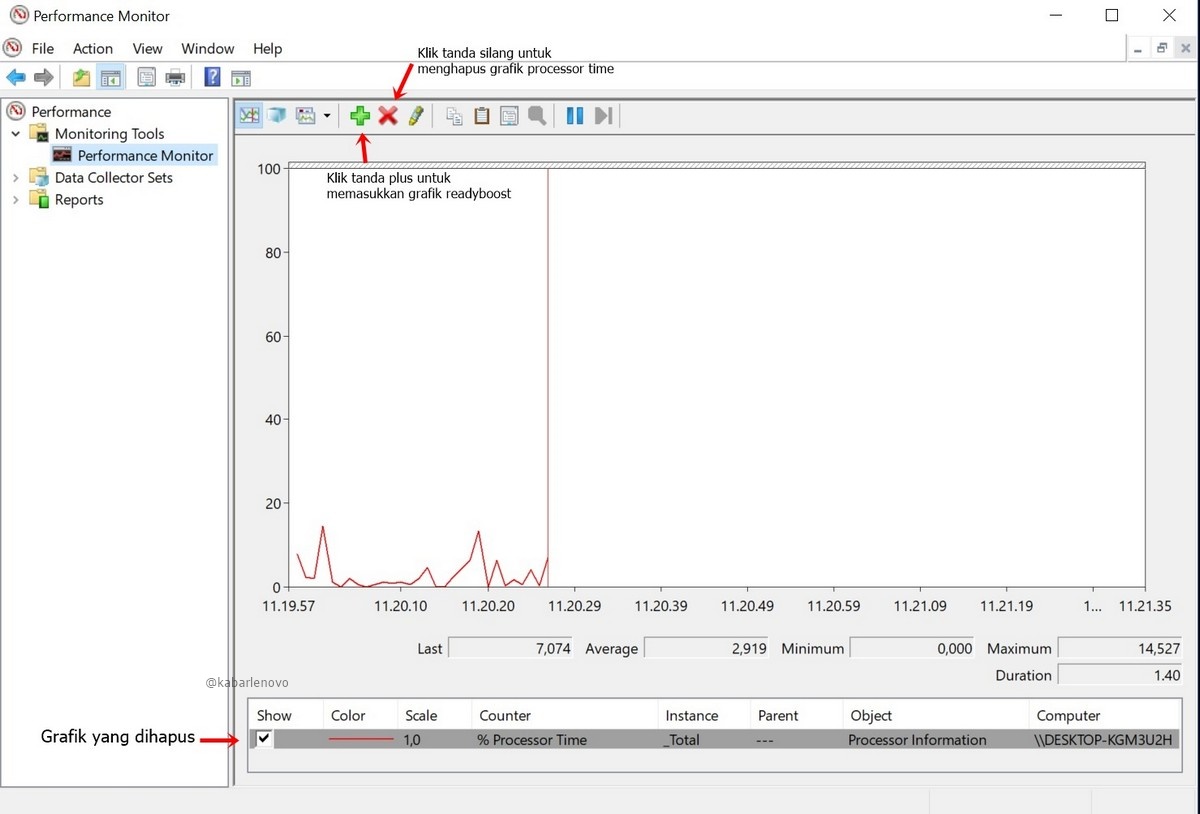Open the Window menu
The height and width of the screenshot is (814, 1200).
point(207,48)
